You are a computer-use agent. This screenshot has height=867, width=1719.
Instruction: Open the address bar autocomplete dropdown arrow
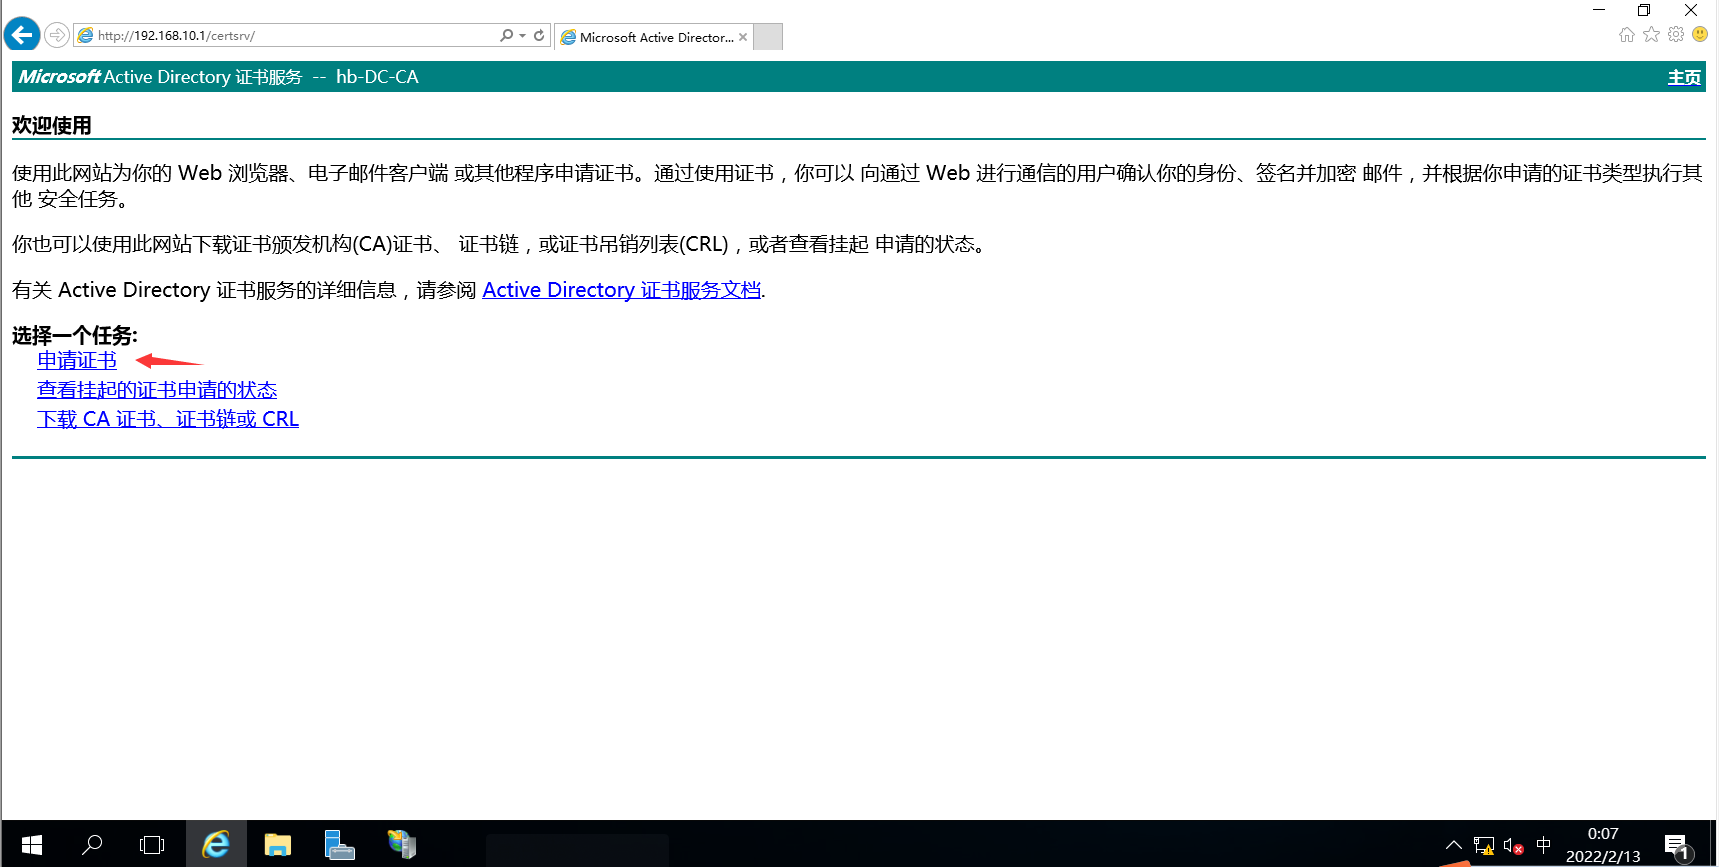click(522, 36)
